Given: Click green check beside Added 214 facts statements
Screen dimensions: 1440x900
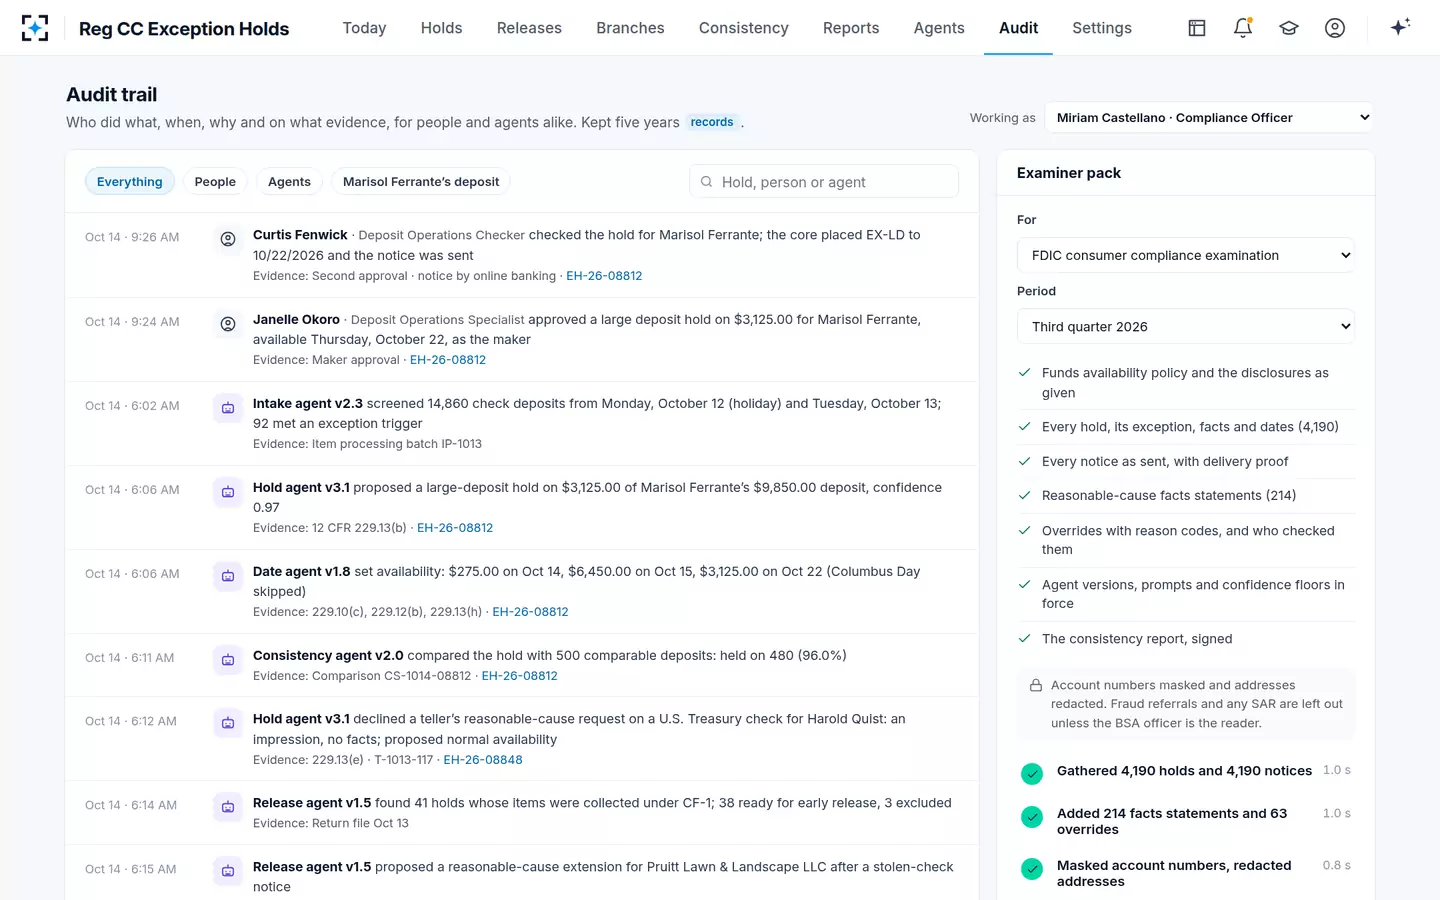Looking at the screenshot, I should [x=1032, y=817].
